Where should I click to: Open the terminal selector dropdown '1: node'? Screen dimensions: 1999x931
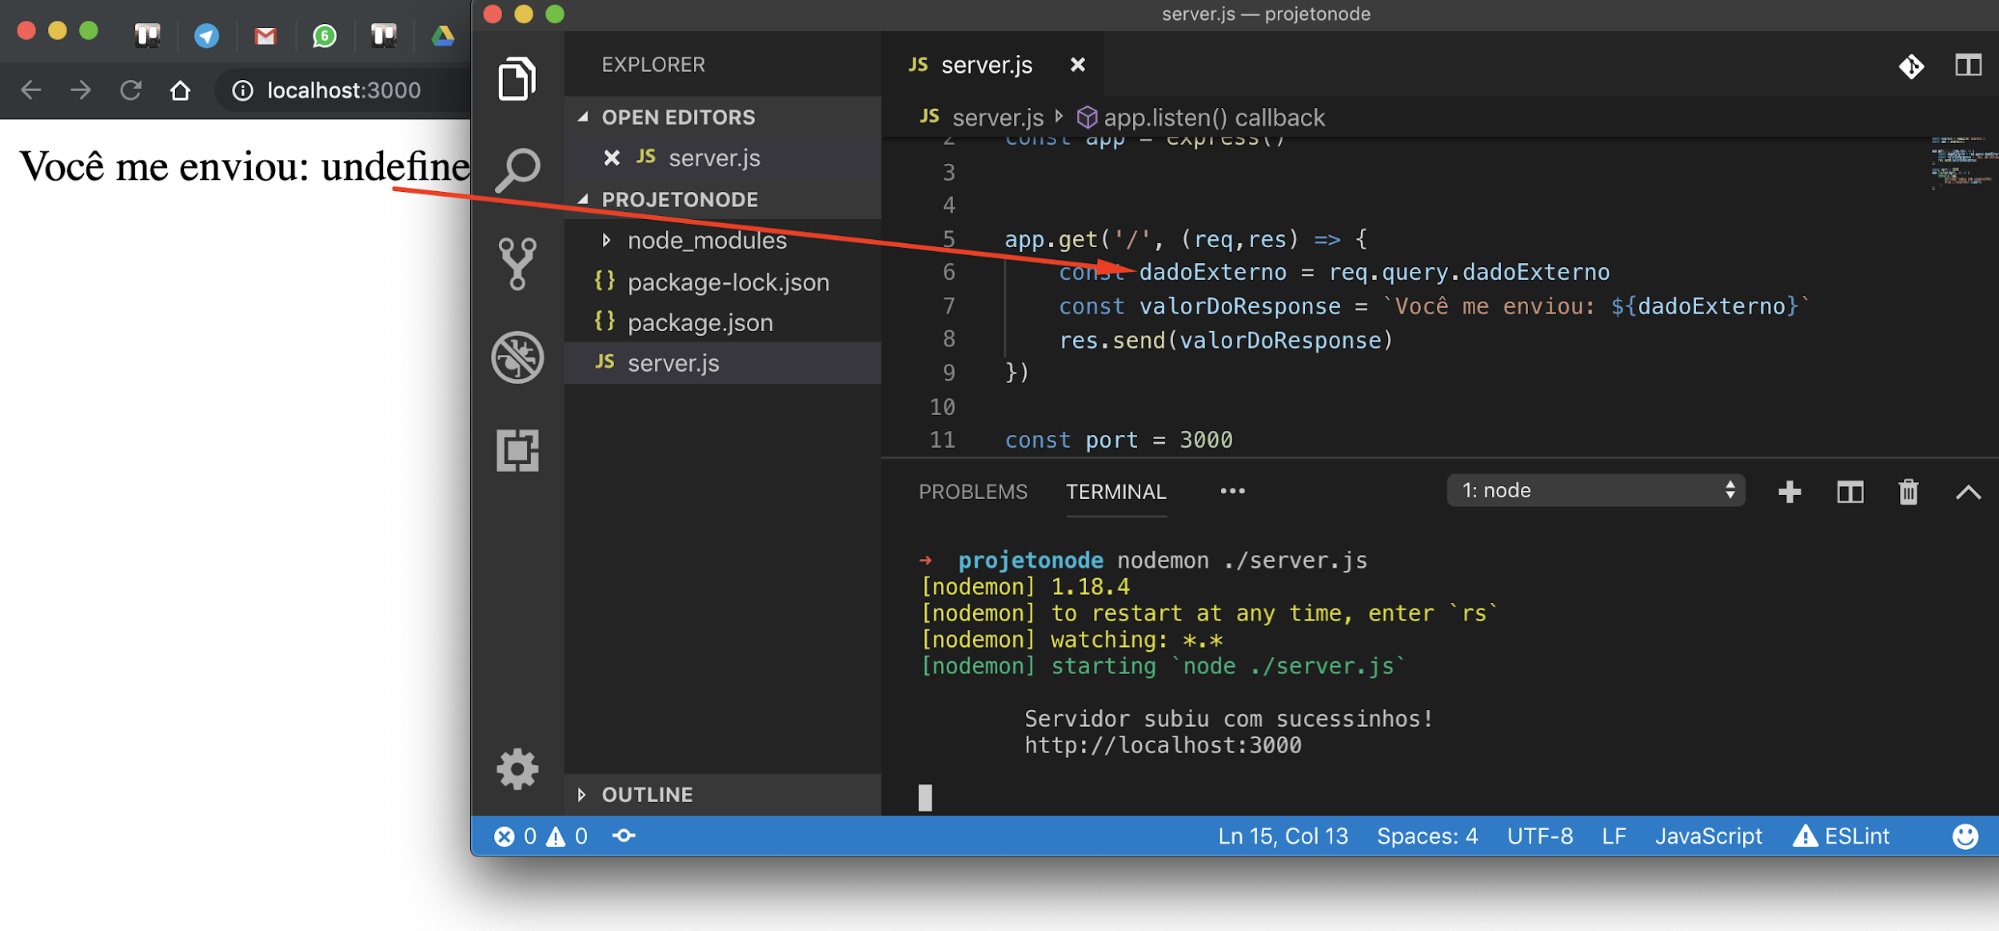coord(1595,490)
